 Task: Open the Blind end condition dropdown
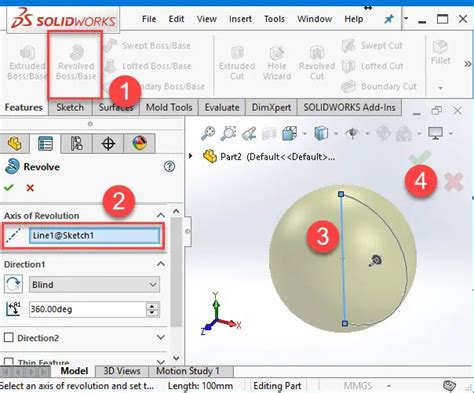[x=94, y=284]
